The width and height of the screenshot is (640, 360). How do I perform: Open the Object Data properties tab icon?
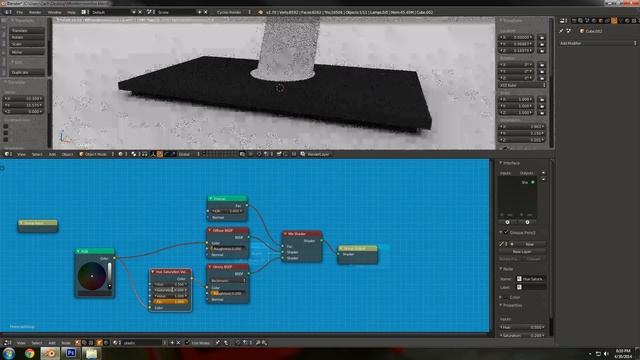coord(621,20)
